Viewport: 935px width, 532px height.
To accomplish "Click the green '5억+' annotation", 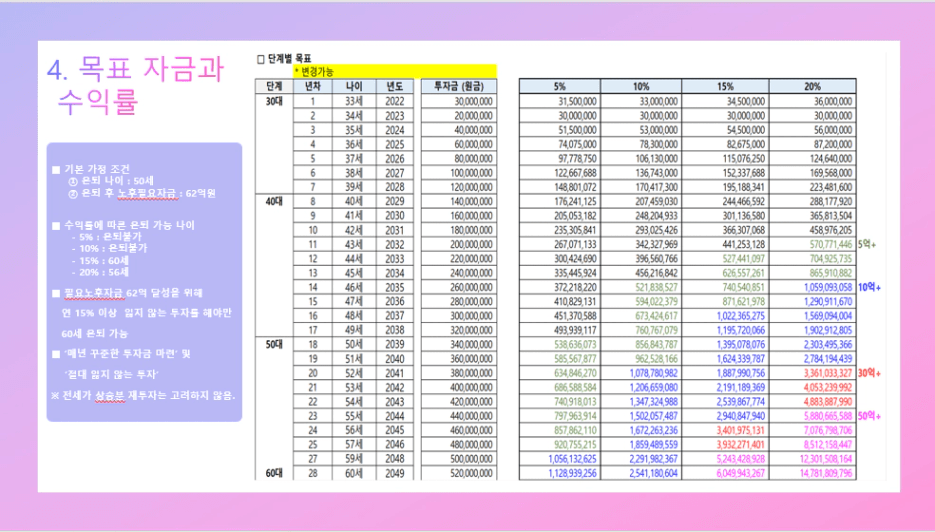I will pyautogui.click(x=867, y=243).
